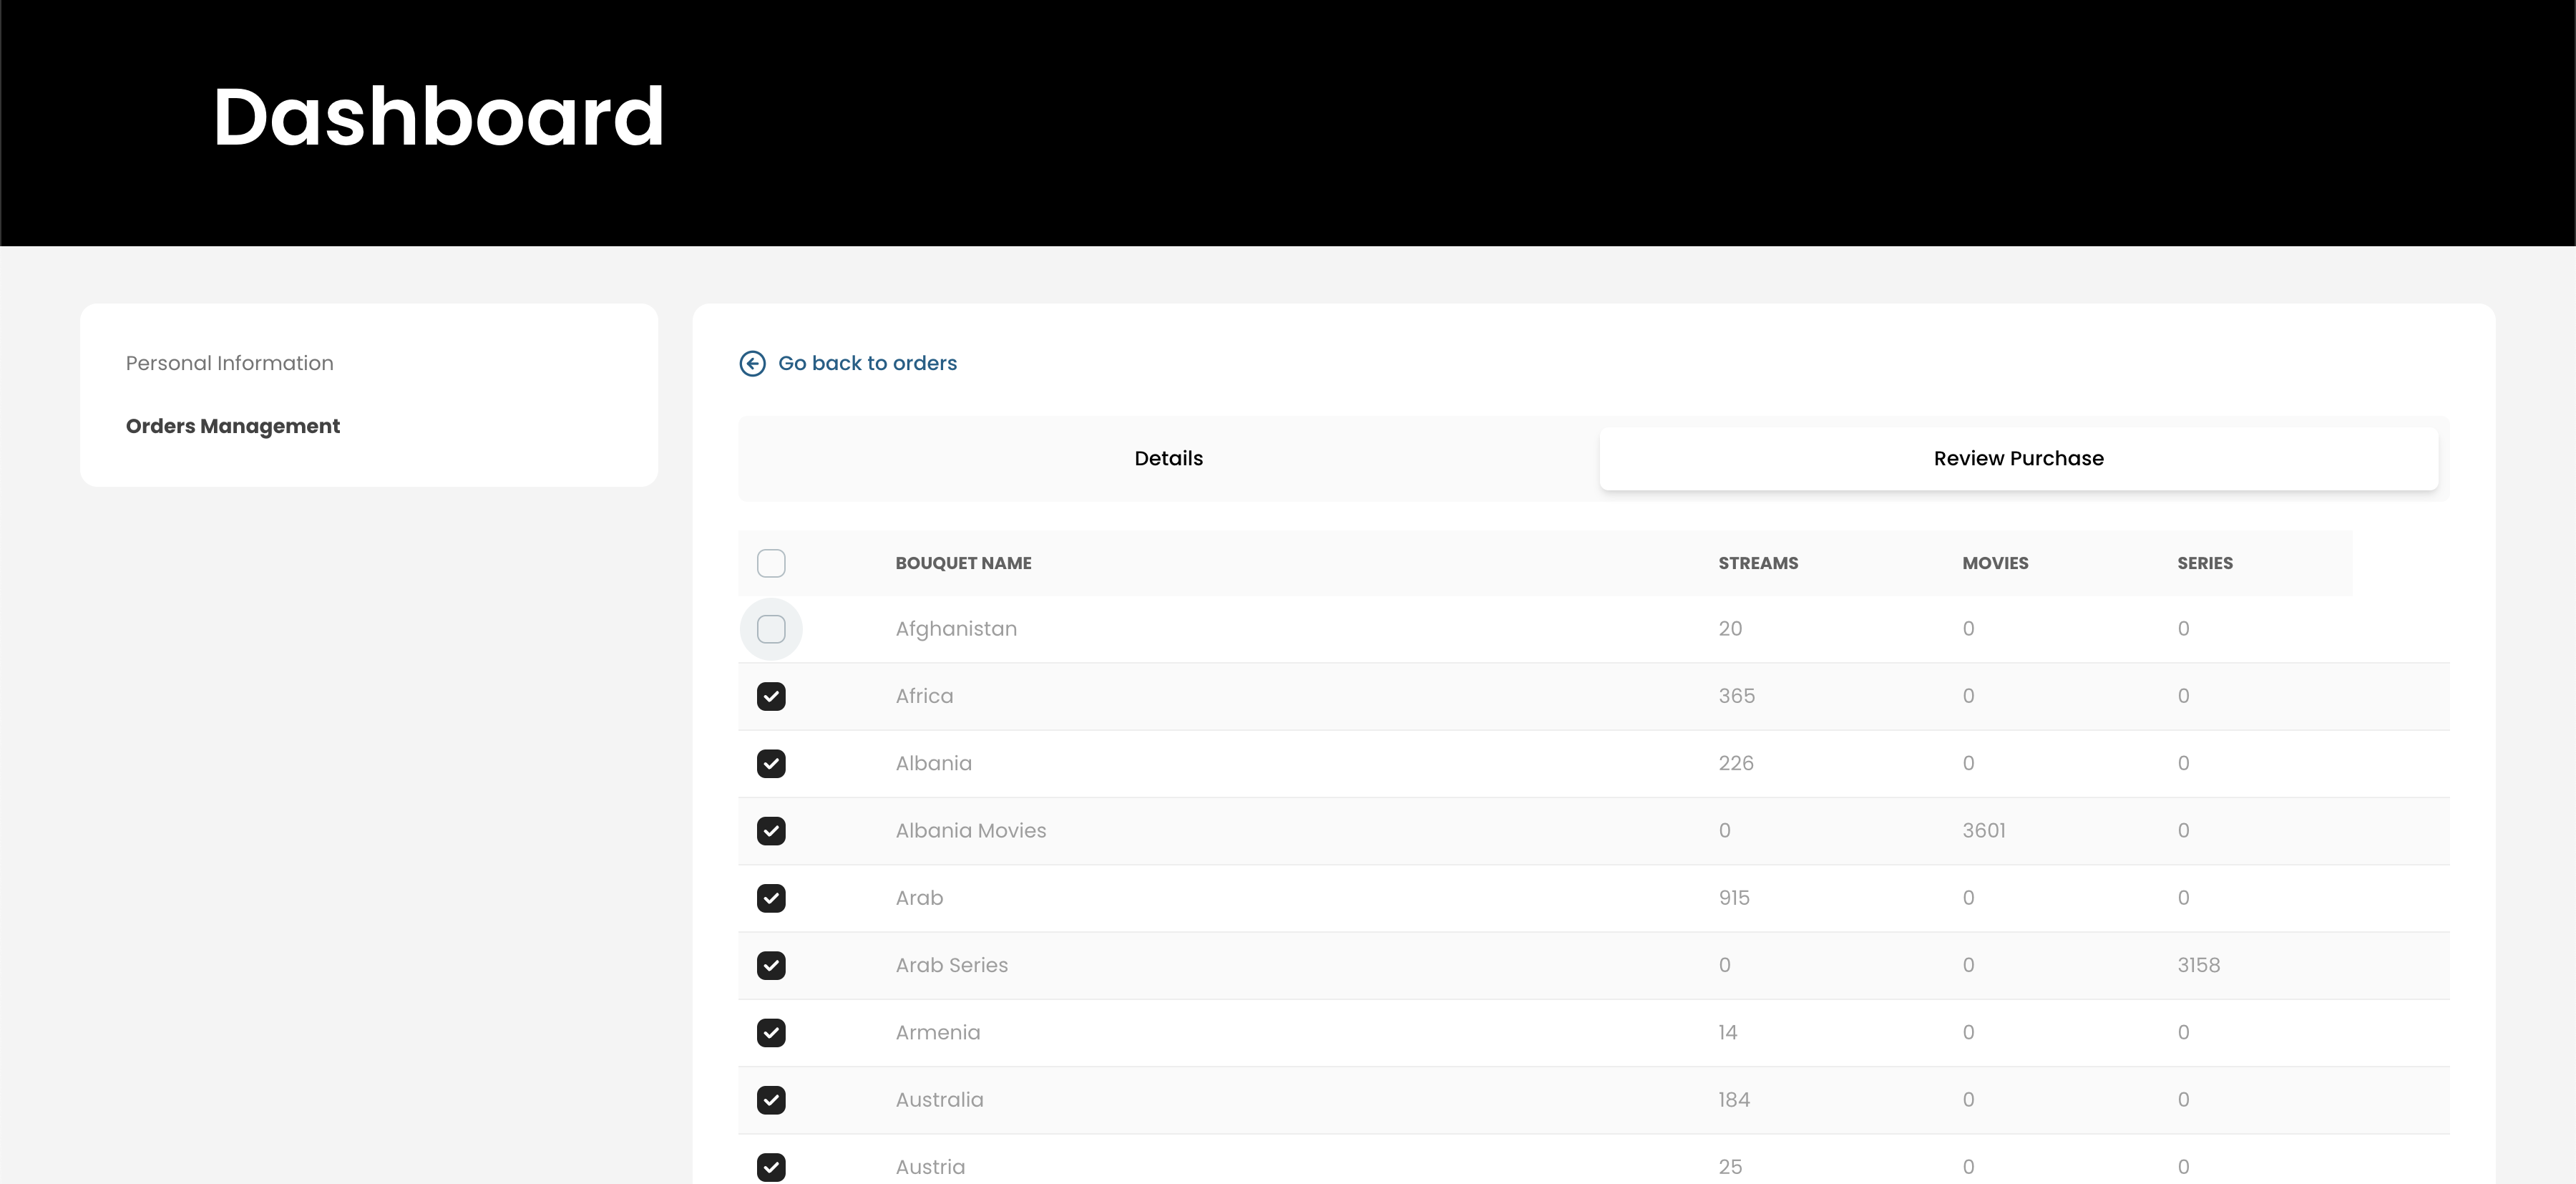Uncheck the Armenia bouquet checkbox
Image resolution: width=2576 pixels, height=1184 pixels.
(771, 1033)
